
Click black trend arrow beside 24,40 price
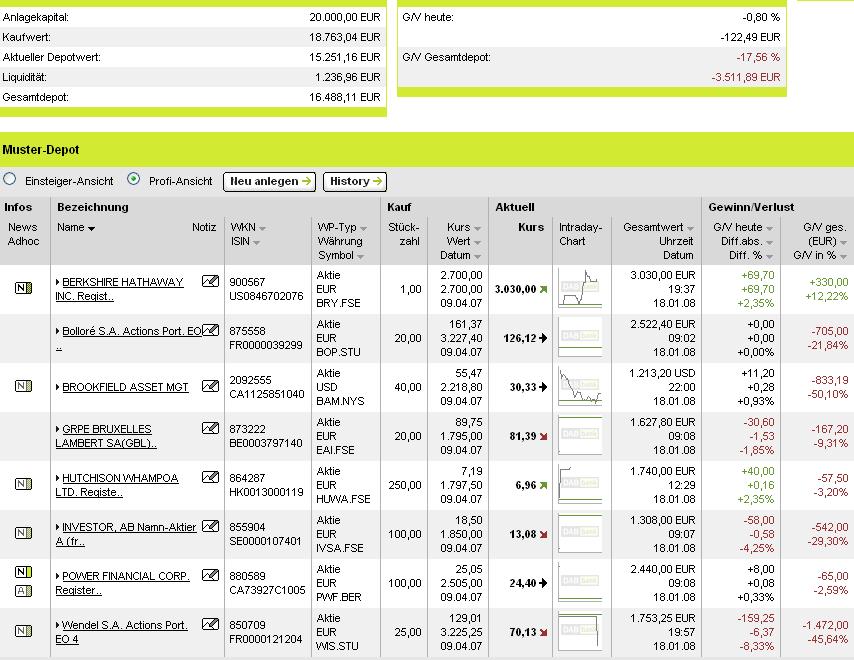(543, 583)
